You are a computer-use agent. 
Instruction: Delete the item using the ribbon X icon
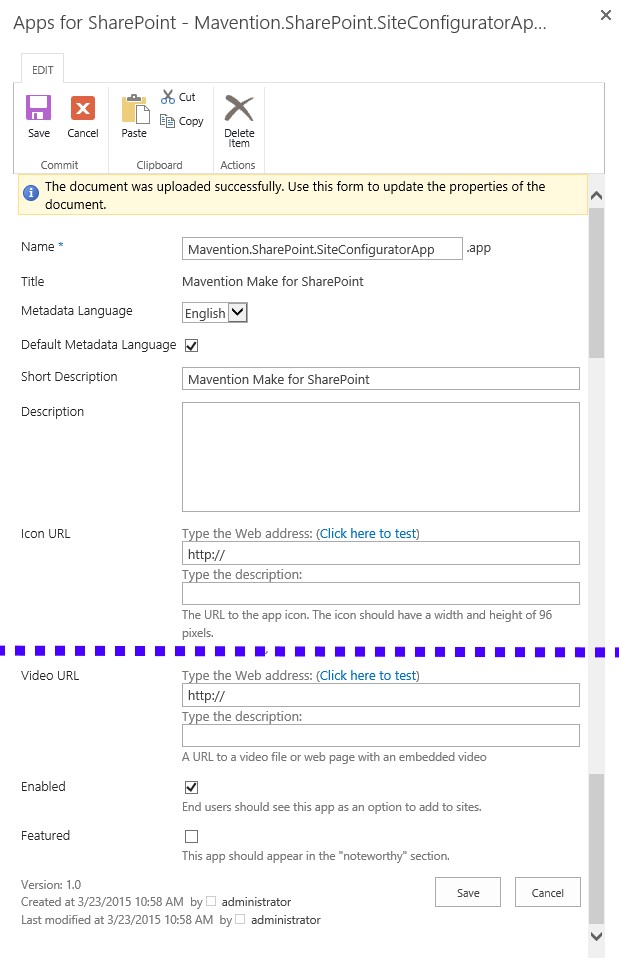238,109
